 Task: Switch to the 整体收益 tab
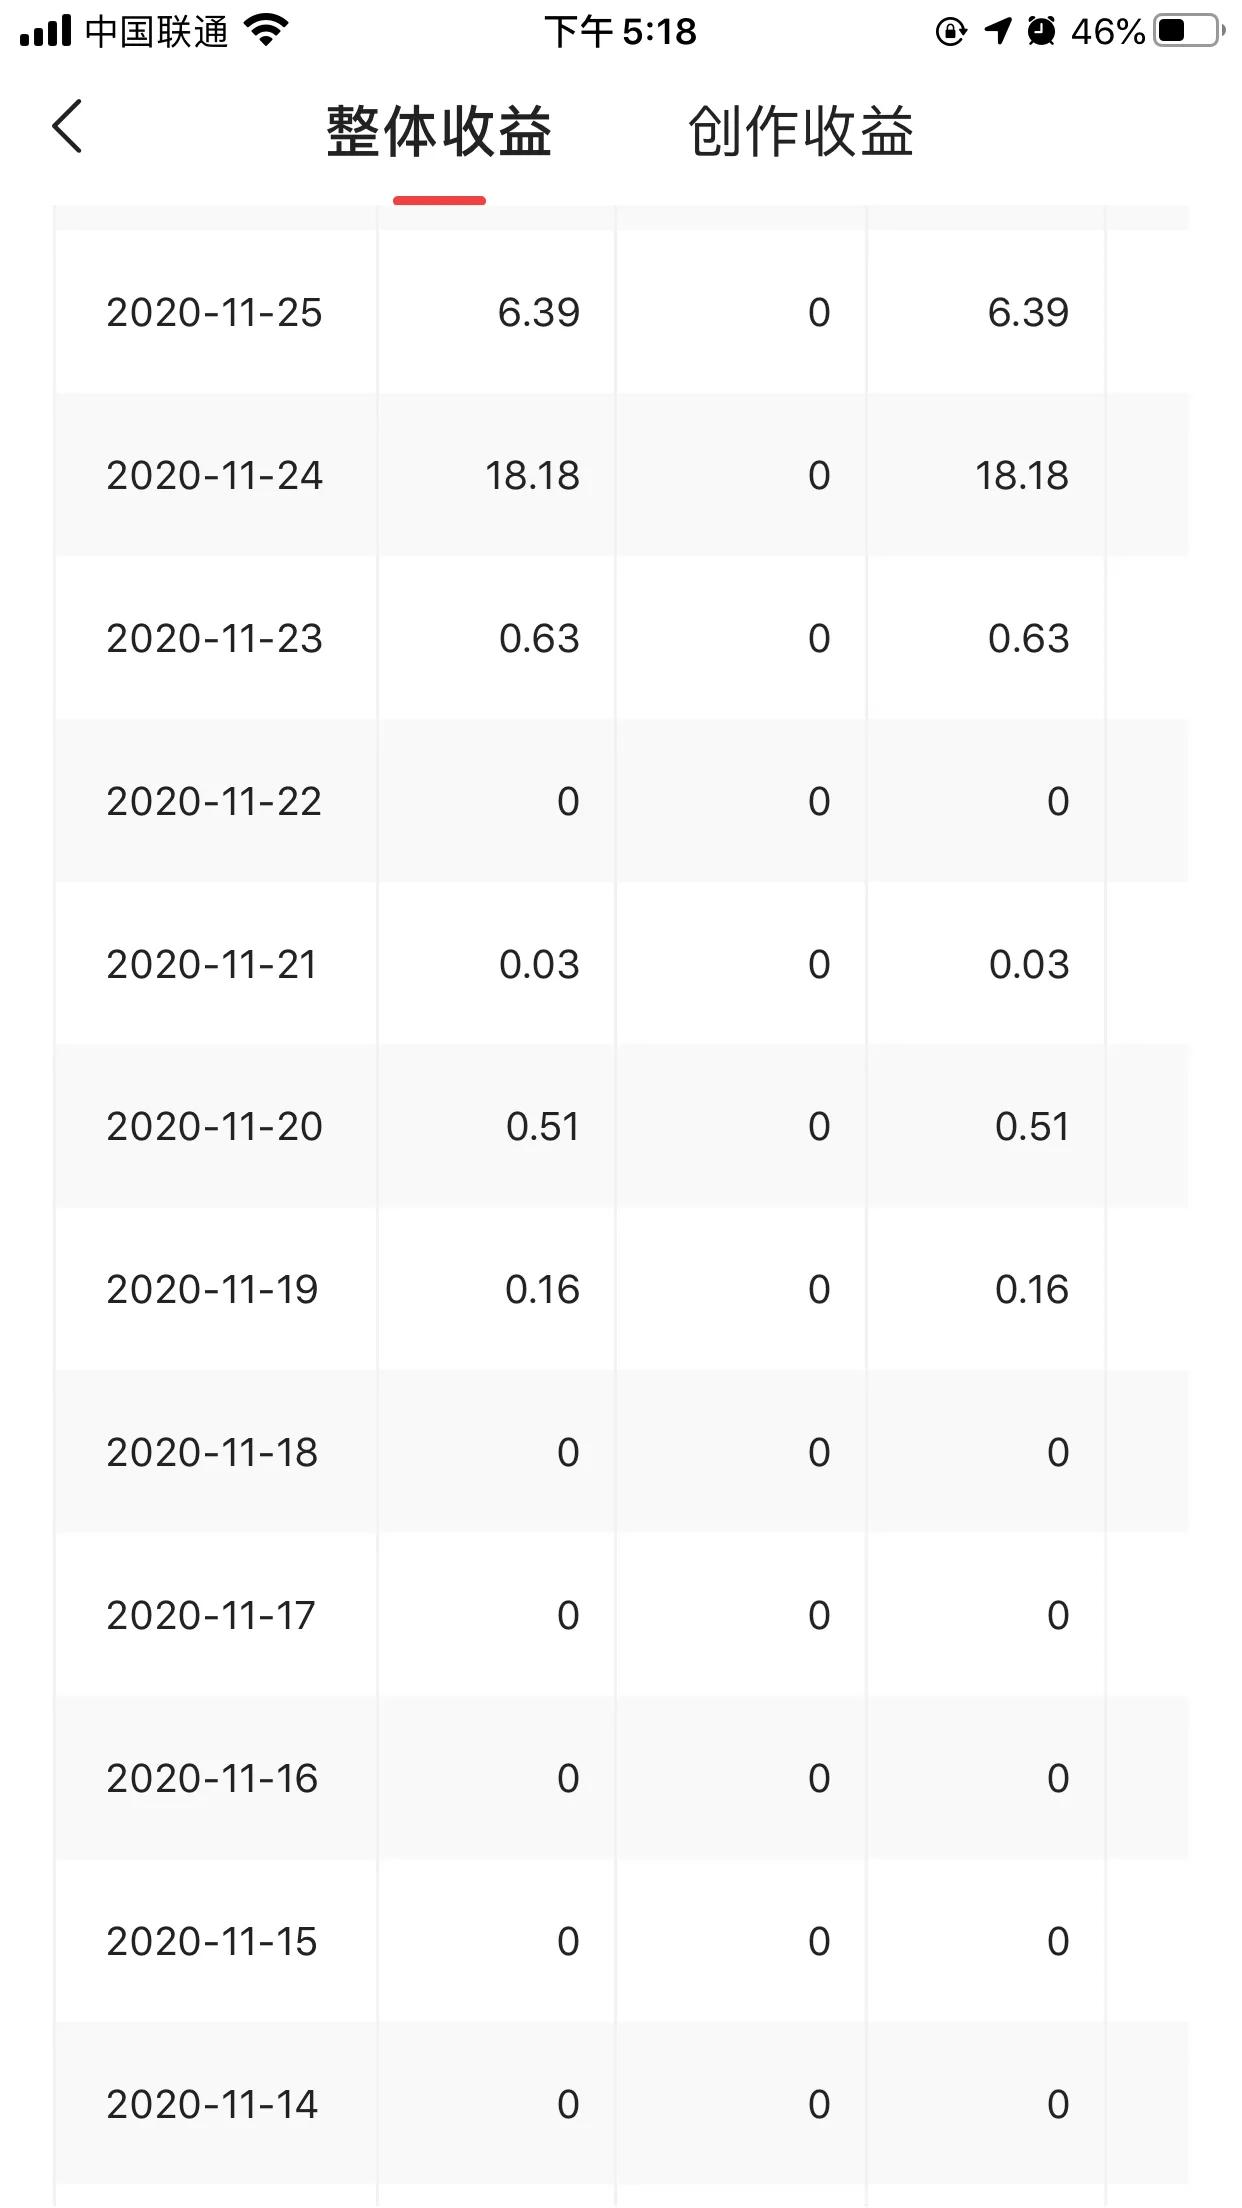coord(439,132)
